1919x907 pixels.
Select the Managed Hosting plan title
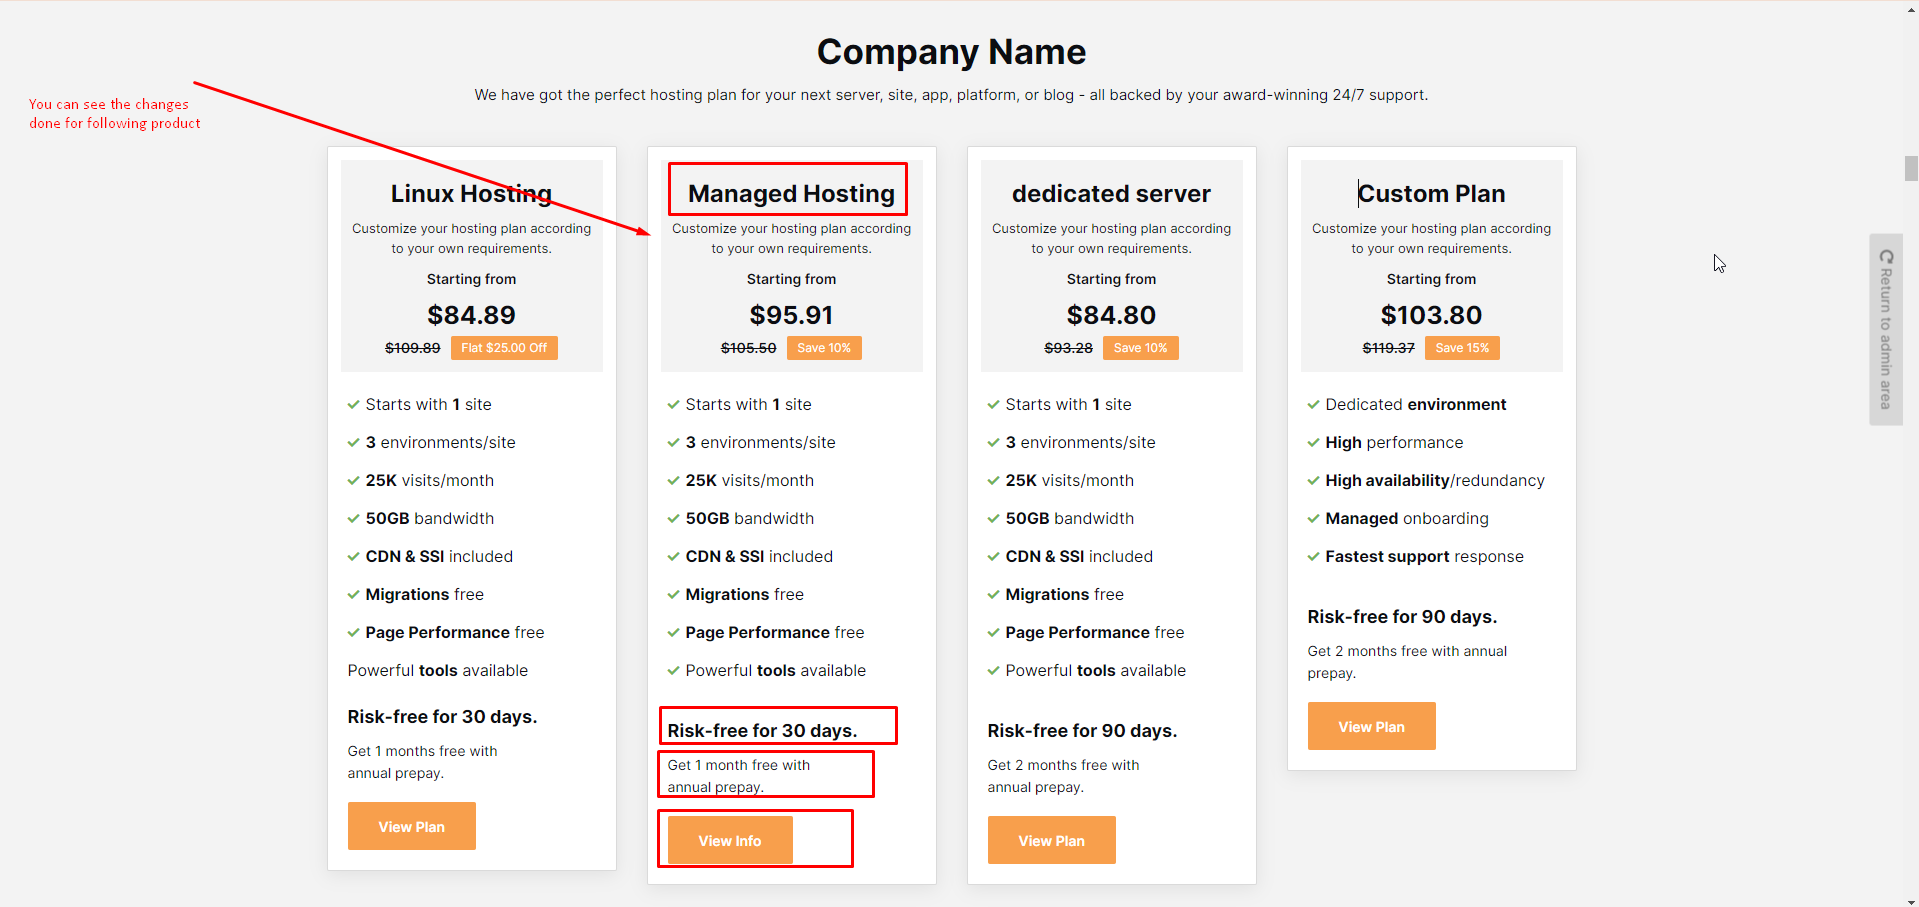pos(790,193)
